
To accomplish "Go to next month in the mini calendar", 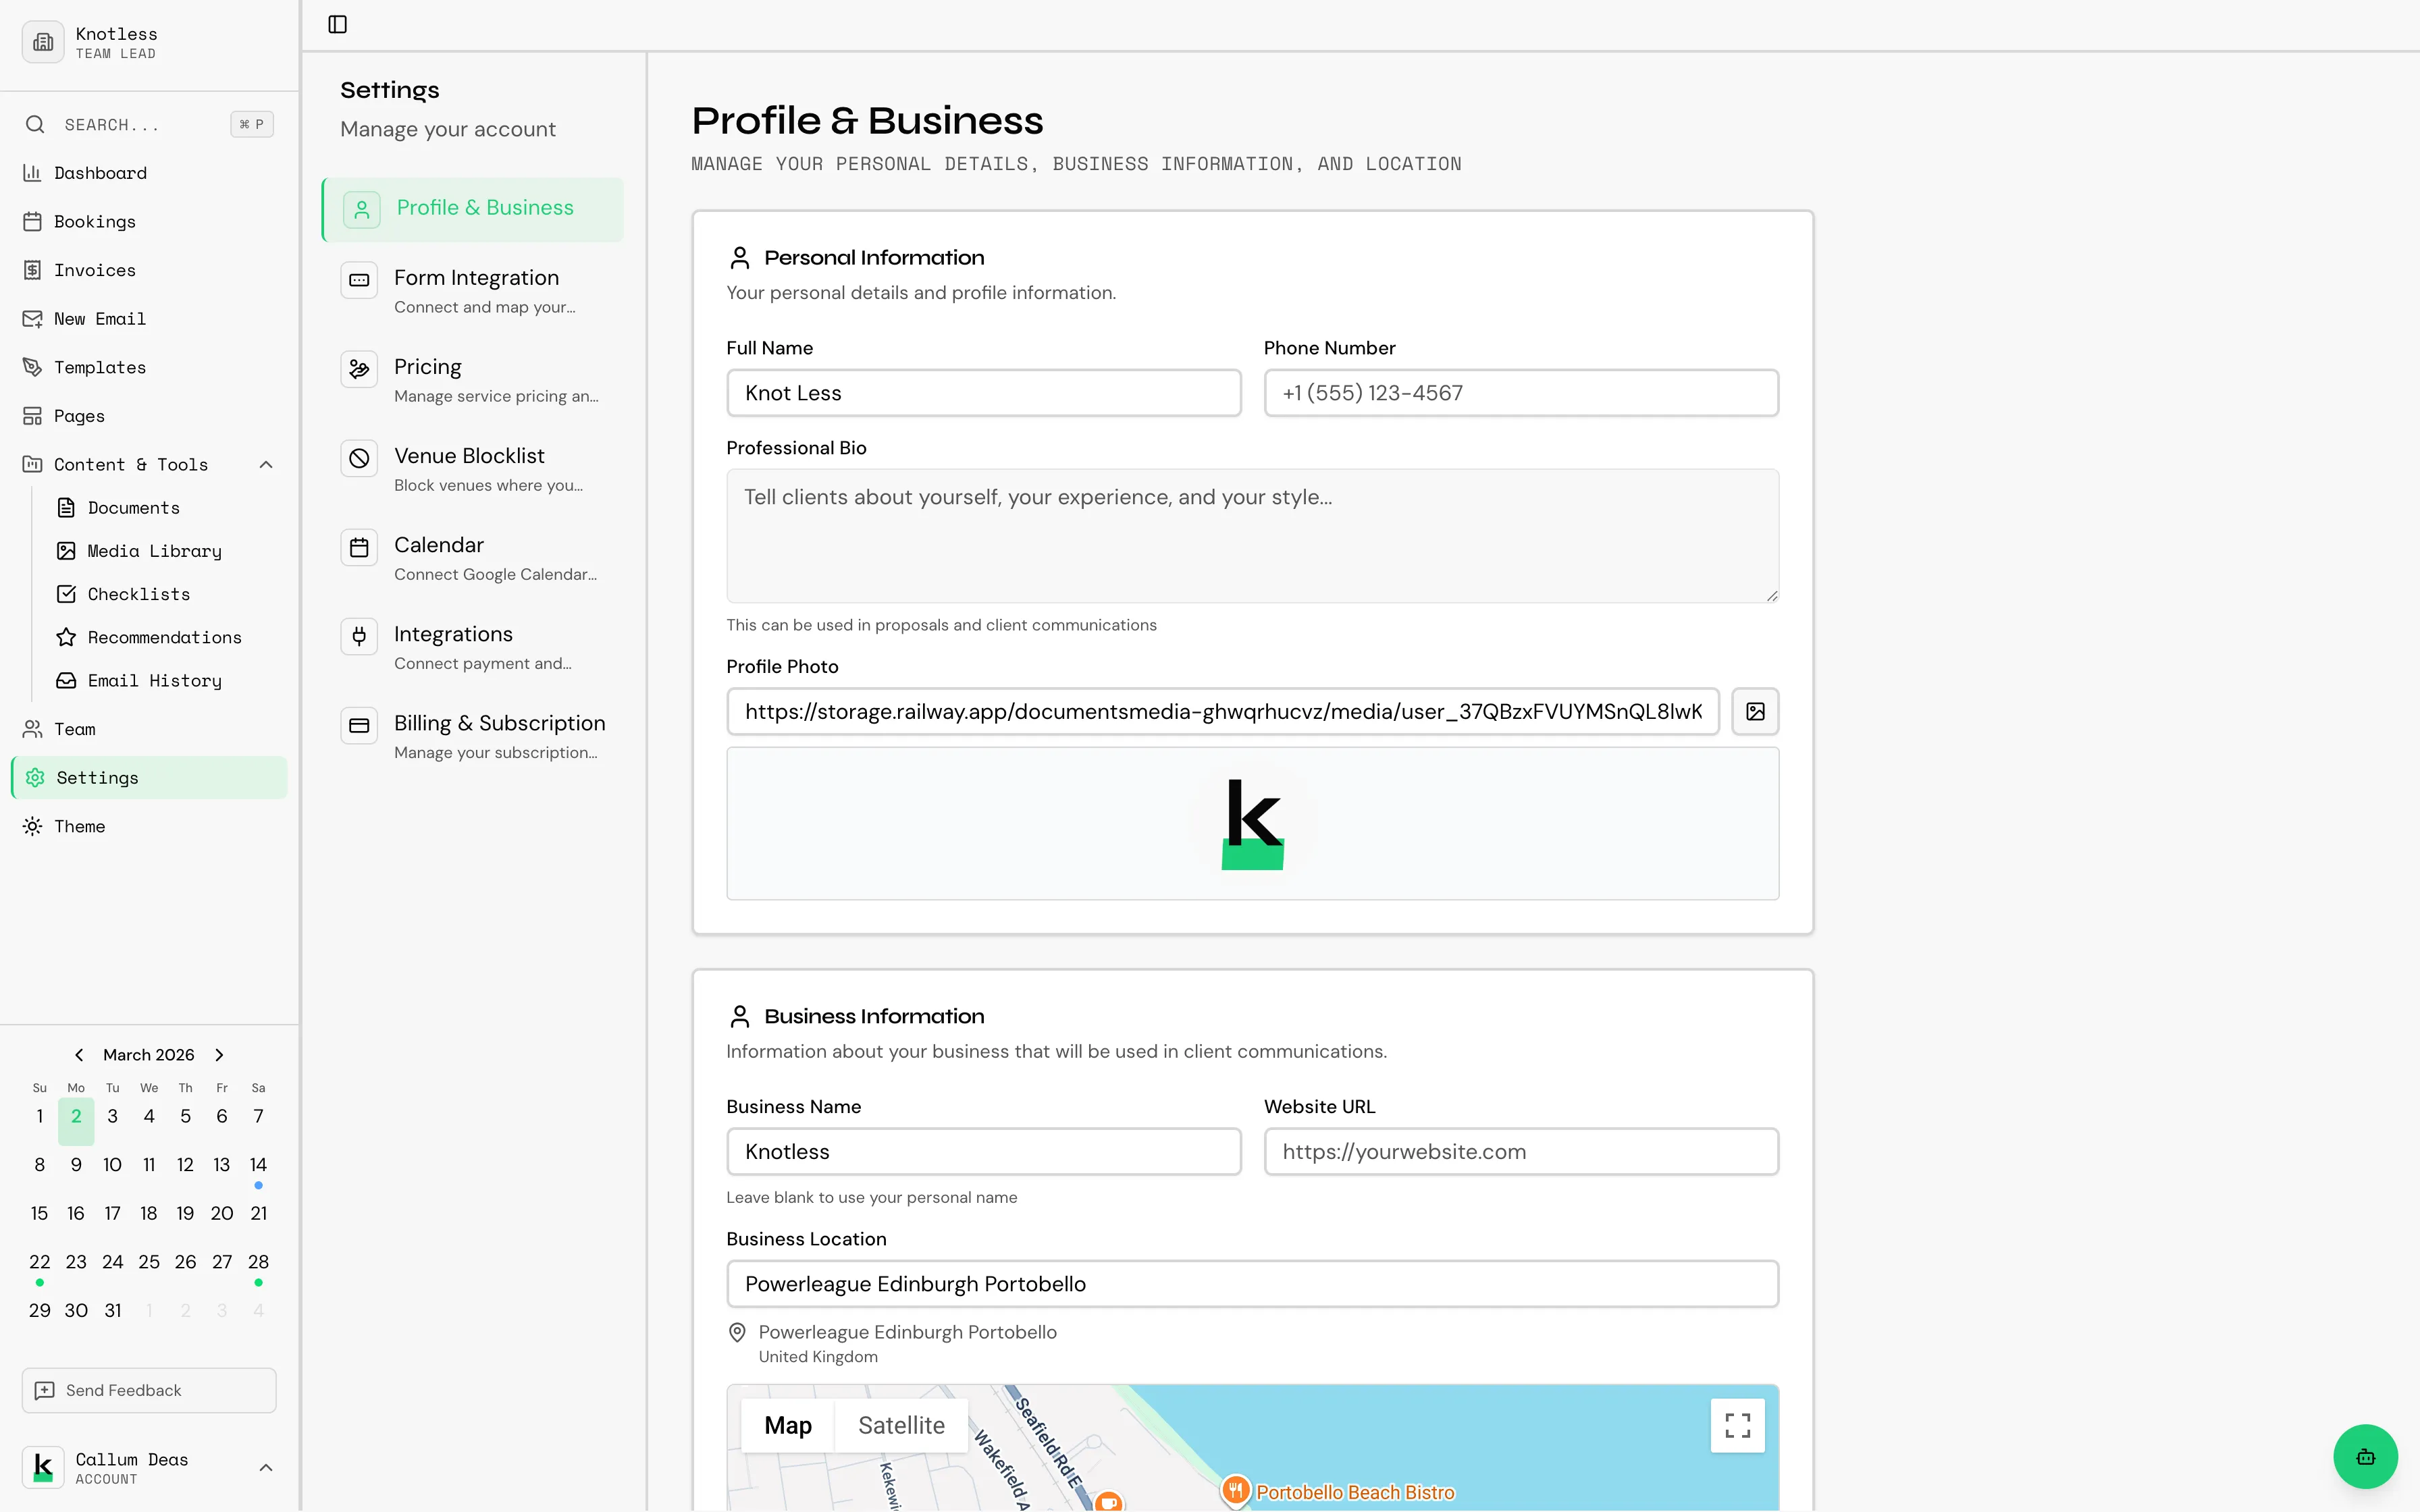I will coord(218,1054).
